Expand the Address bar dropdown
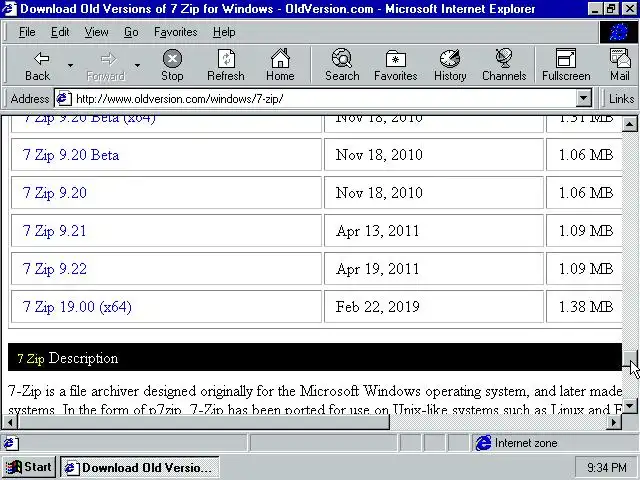Viewport: 640px width, 480px height. pos(584,98)
